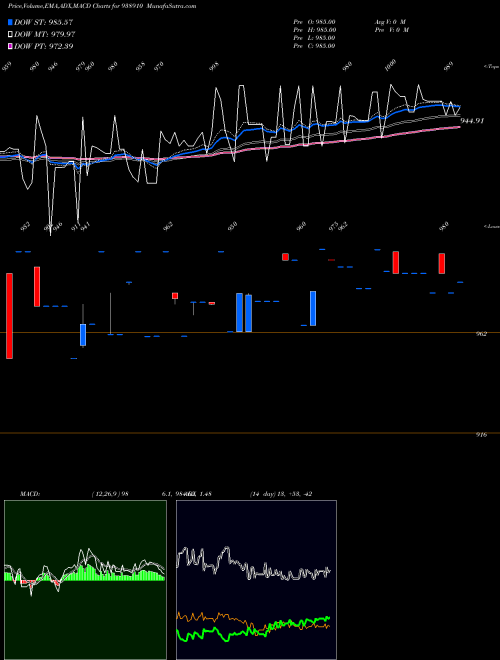Open the dark blue ADX indicator panel
This screenshot has height=660, width=500.
coord(256,580)
